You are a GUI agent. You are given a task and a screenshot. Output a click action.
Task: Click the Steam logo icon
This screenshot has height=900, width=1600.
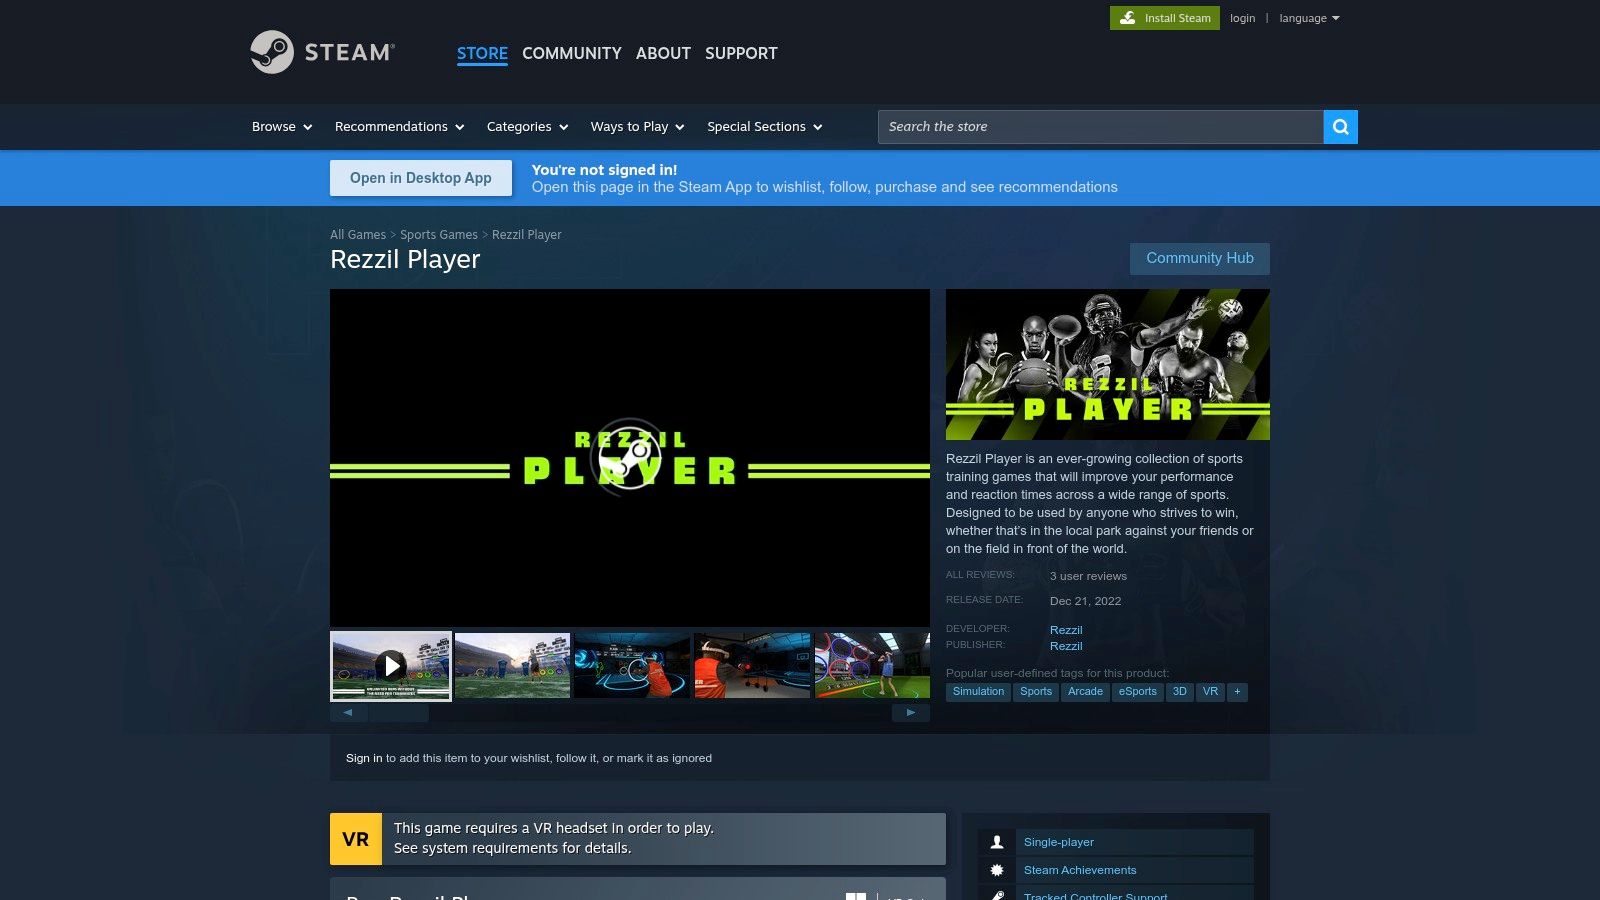pos(272,52)
